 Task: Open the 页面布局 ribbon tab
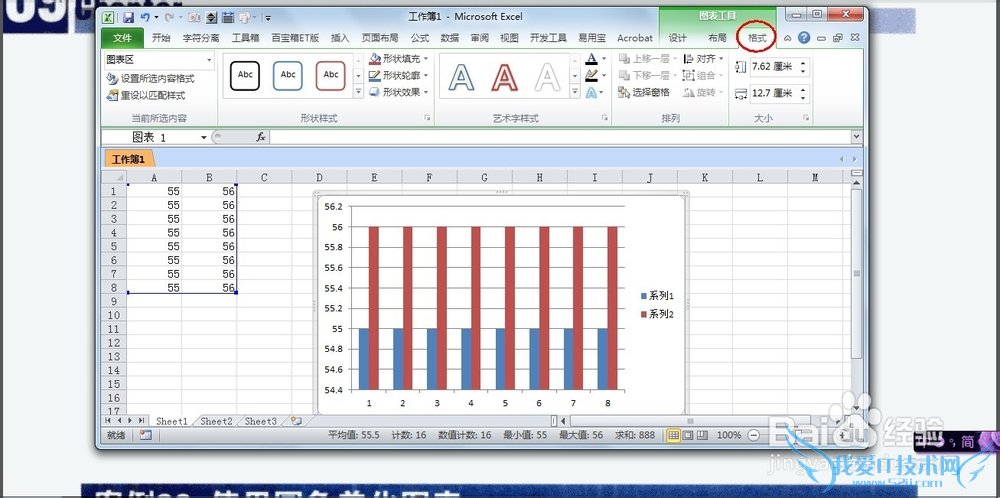click(380, 38)
